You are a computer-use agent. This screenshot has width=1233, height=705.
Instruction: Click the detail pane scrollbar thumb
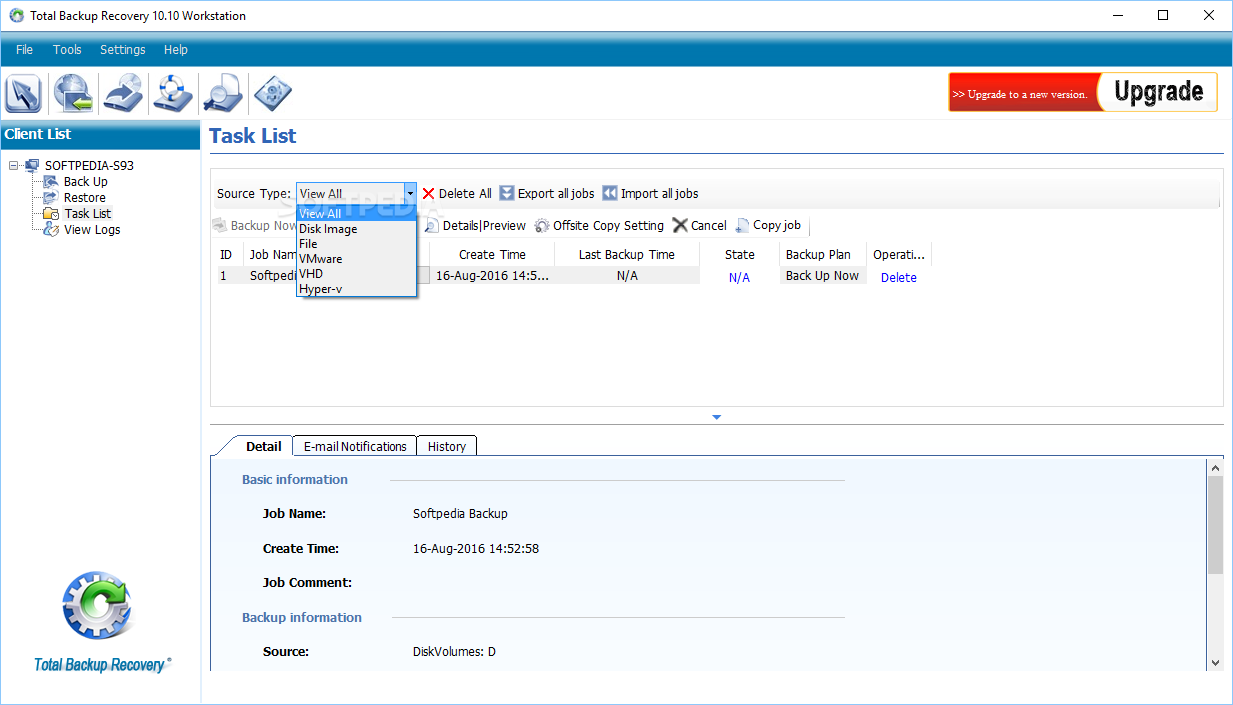1215,525
